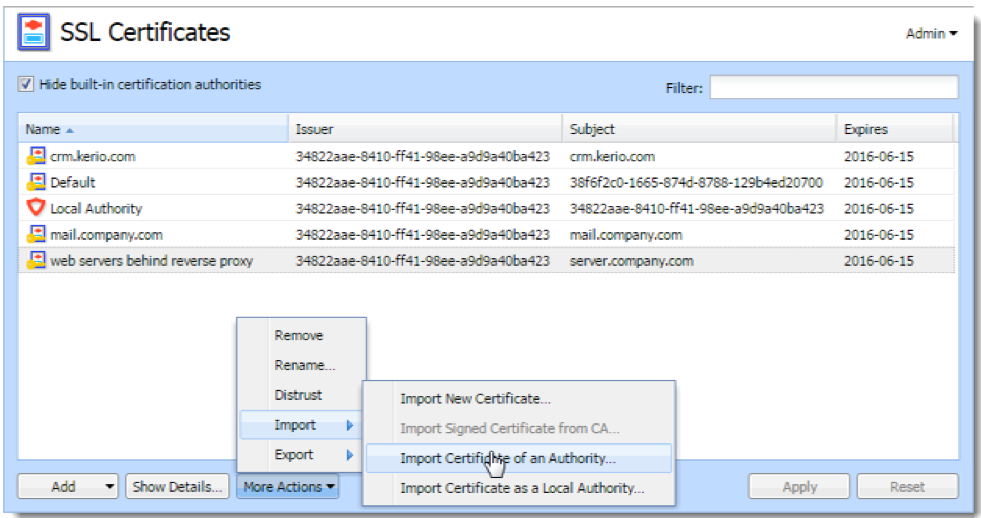
Task: Select the Default certificate name
Action: (x=73, y=183)
